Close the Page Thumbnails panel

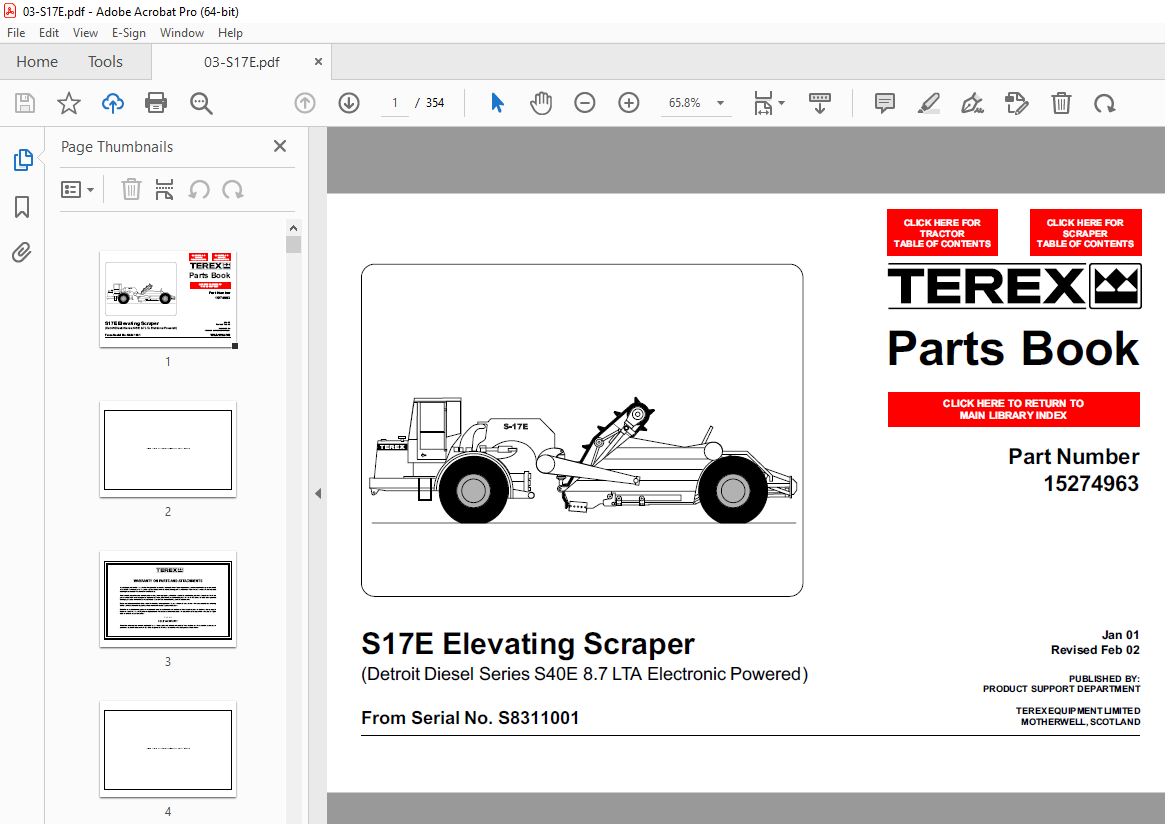coord(280,146)
